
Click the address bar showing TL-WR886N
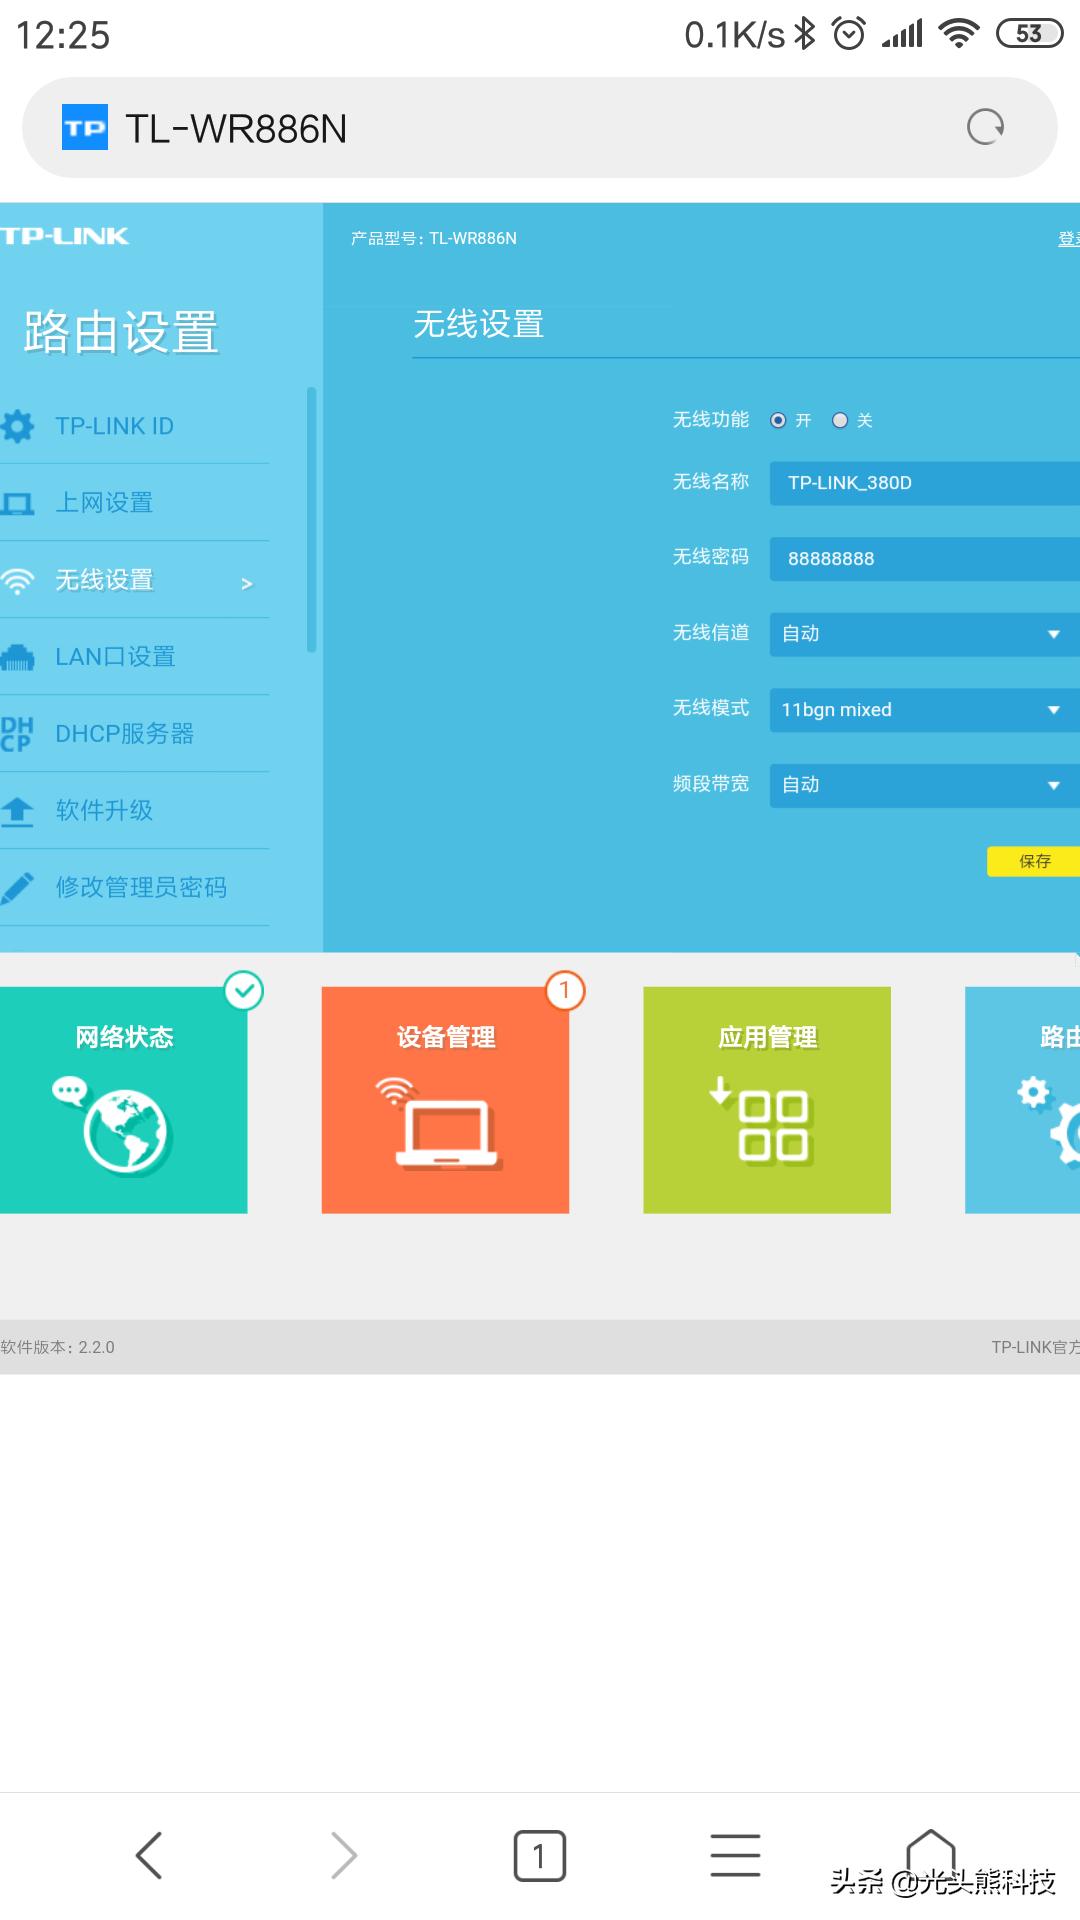coord(540,128)
